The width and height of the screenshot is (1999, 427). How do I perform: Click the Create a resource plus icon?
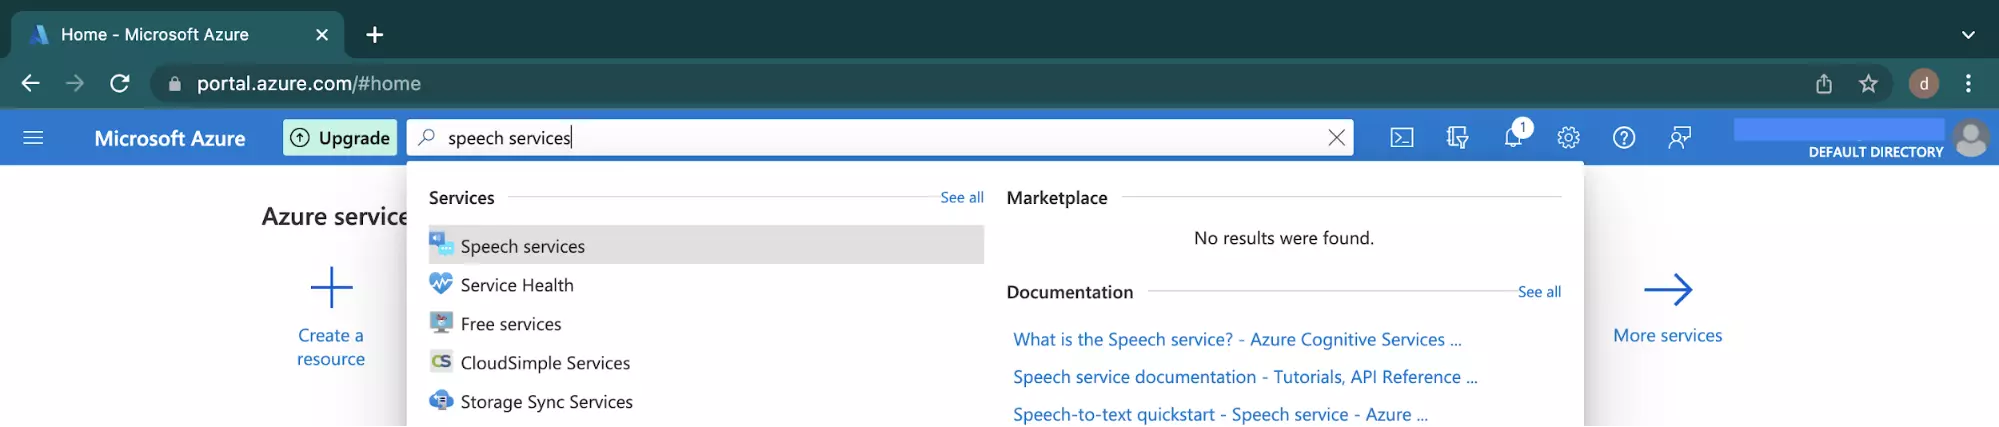(331, 288)
